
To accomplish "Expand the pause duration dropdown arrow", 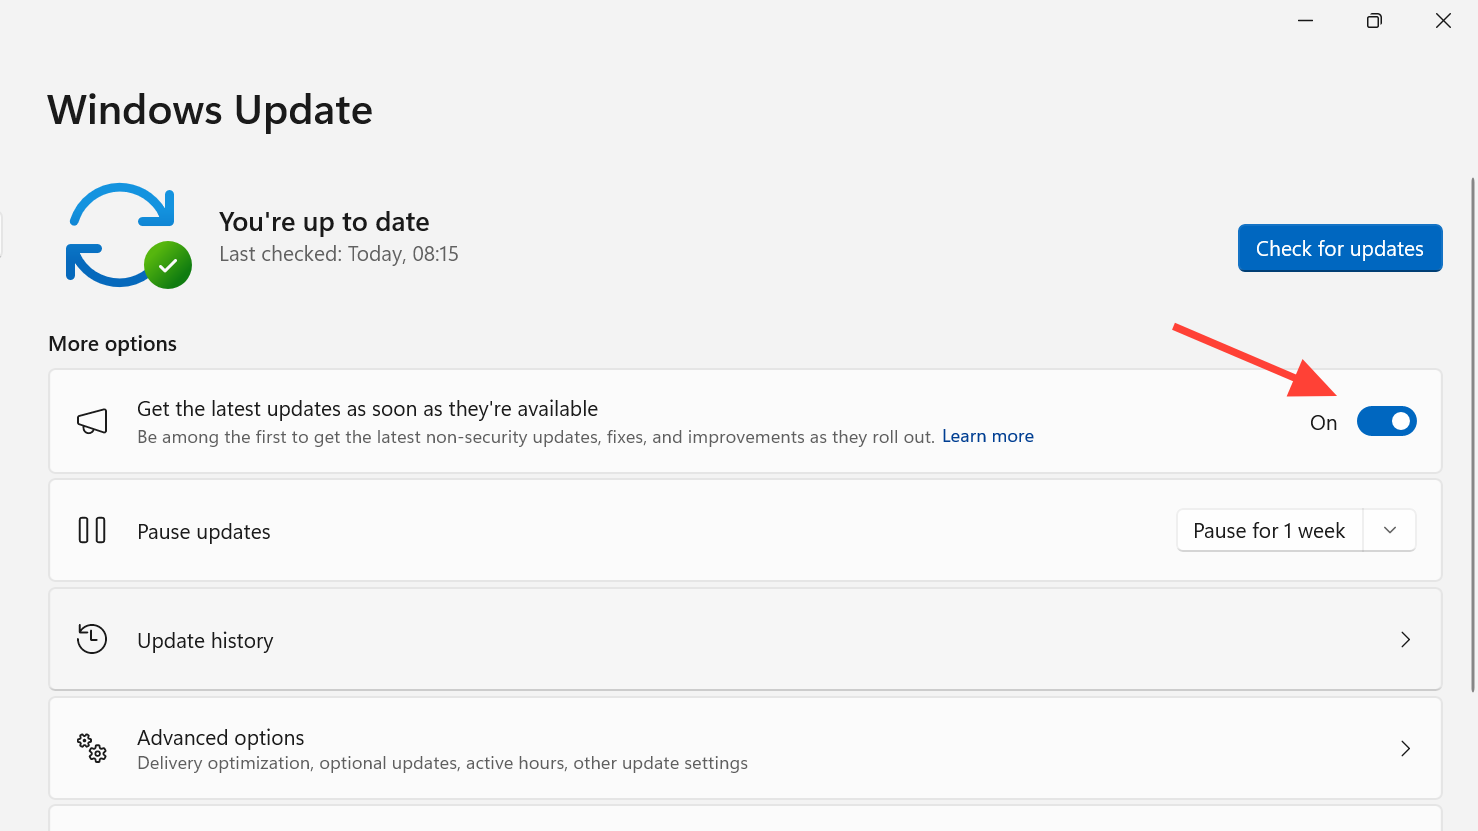I will 1390,530.
